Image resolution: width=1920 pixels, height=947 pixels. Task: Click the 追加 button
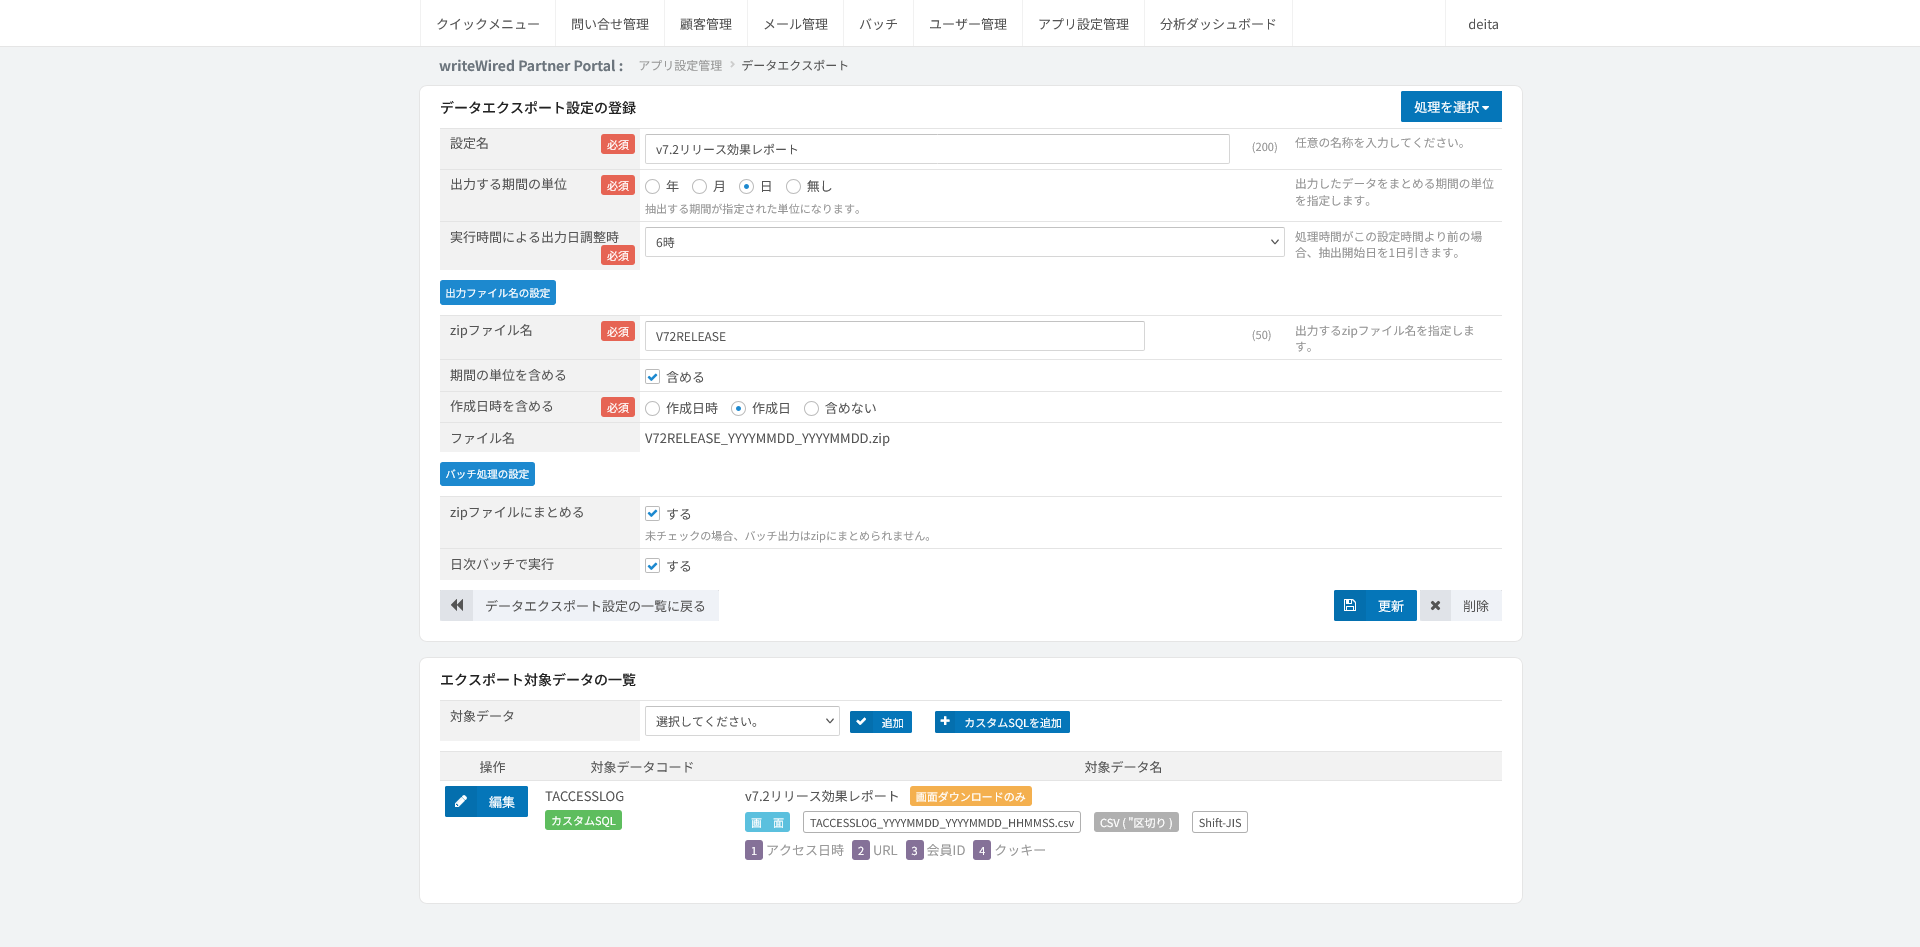881,722
